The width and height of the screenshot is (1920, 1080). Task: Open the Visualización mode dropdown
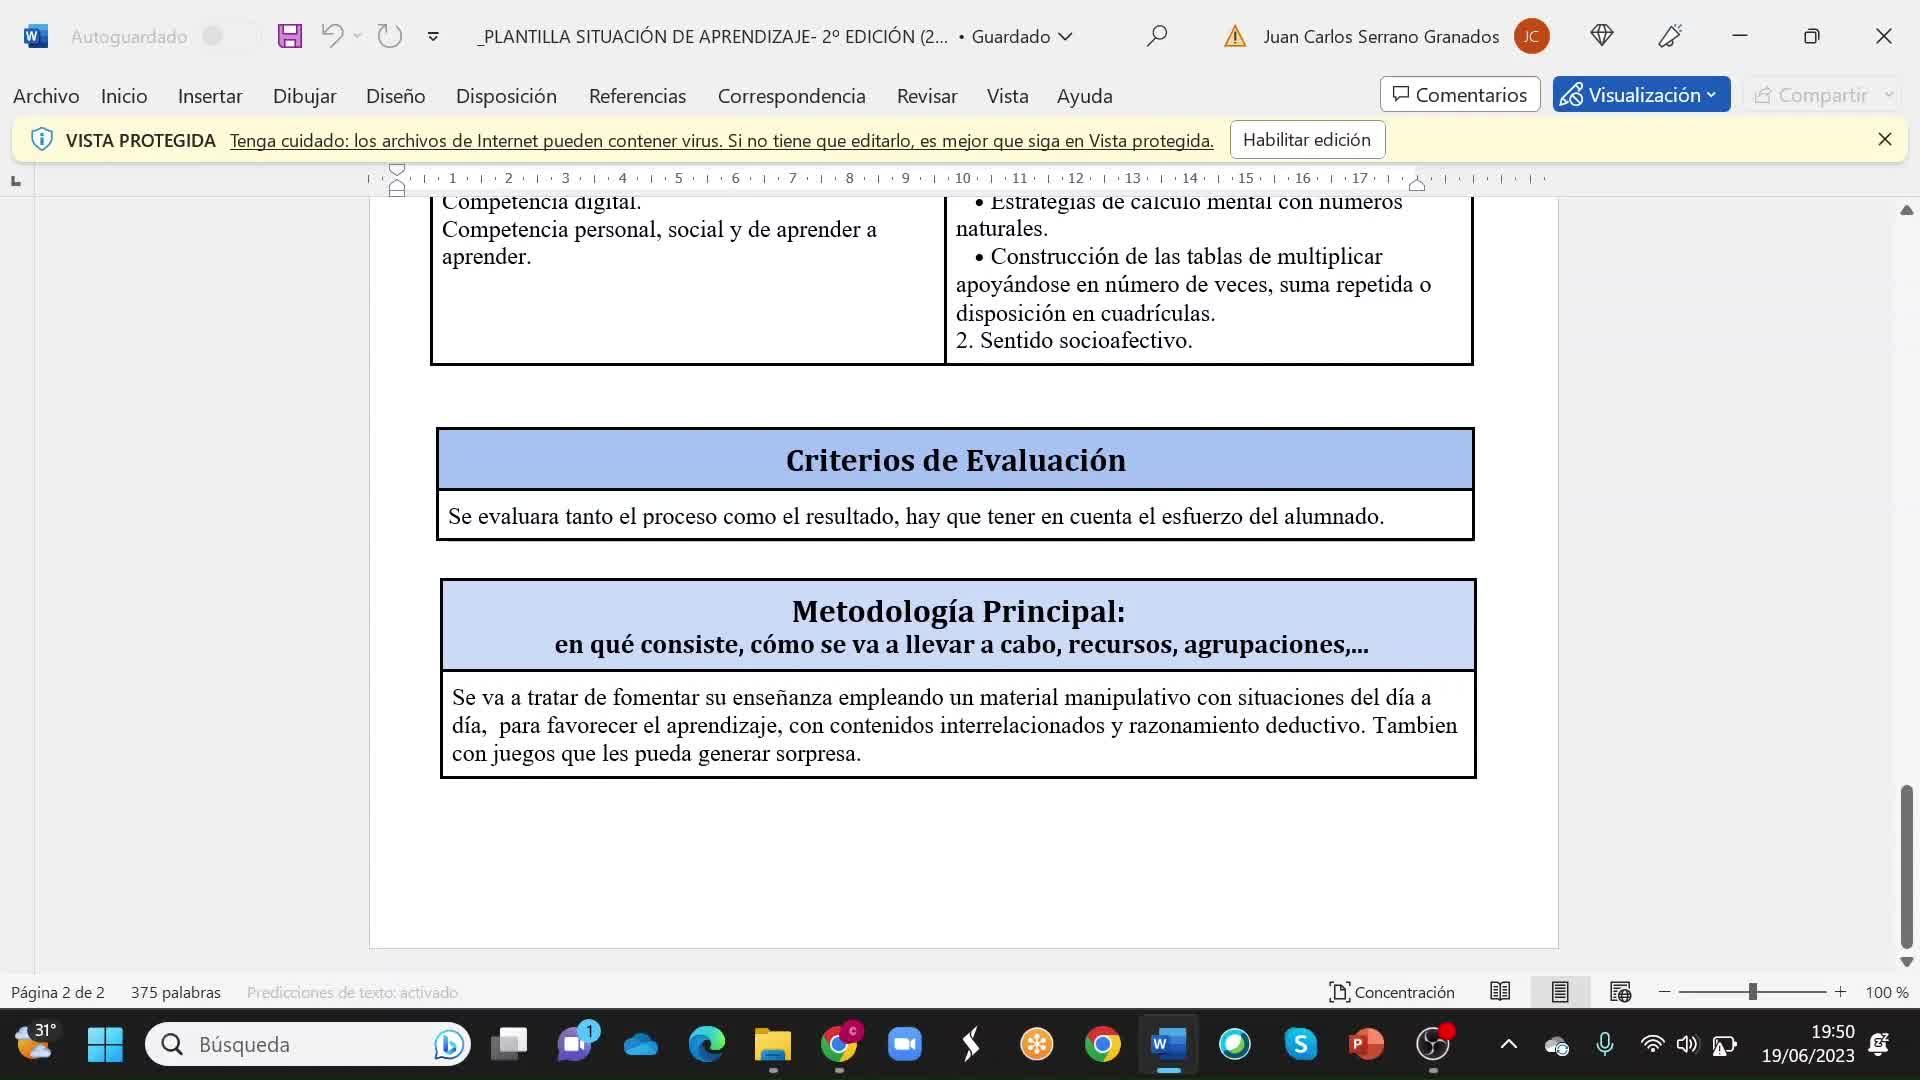(x=1641, y=95)
